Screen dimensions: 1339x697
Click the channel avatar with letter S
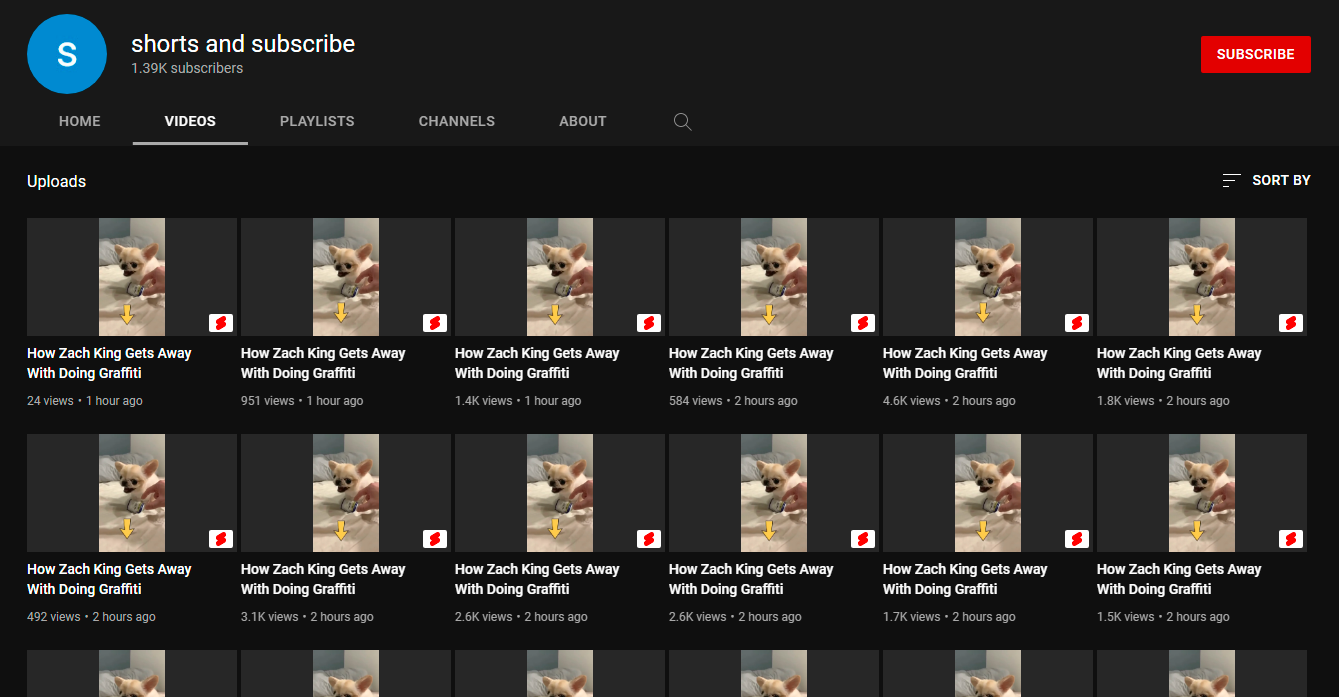(x=67, y=55)
